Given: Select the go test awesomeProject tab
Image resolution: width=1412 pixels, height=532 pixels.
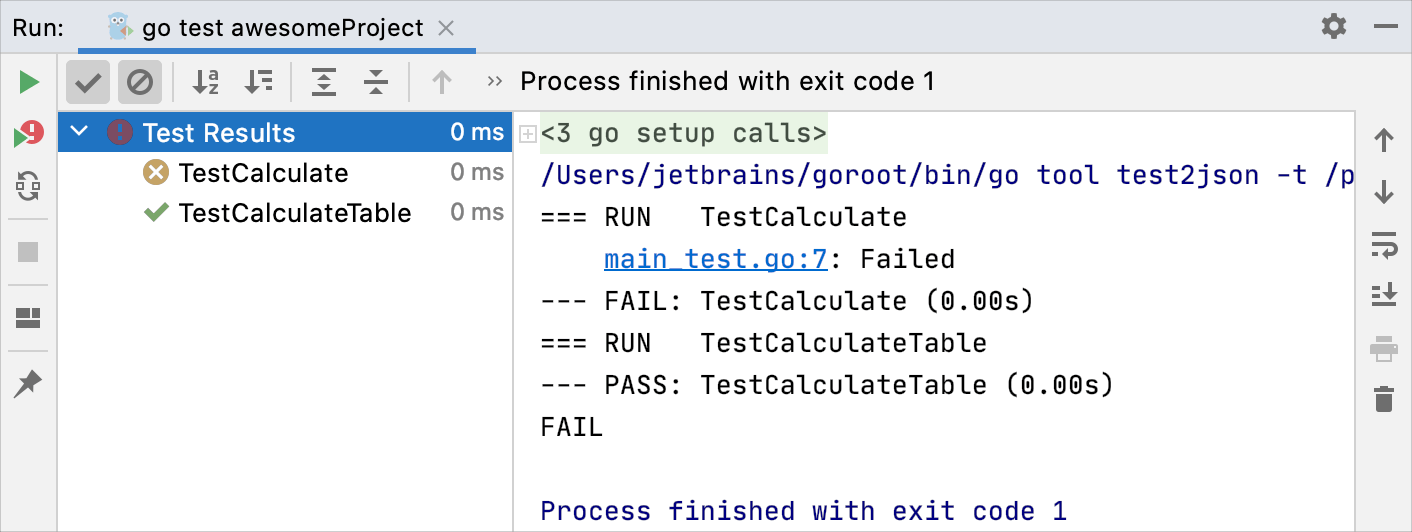Looking at the screenshot, I should click(x=277, y=28).
